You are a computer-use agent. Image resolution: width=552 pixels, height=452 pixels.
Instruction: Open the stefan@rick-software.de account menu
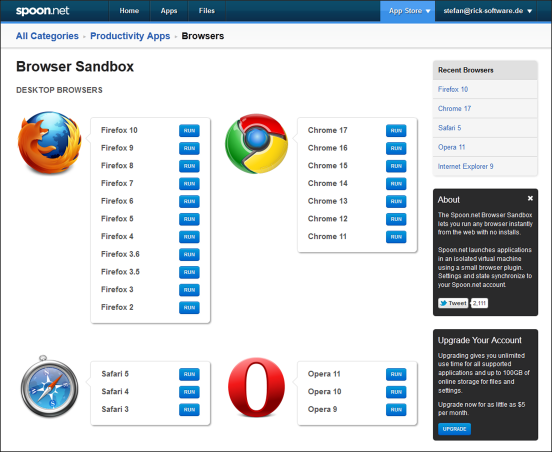click(x=488, y=11)
